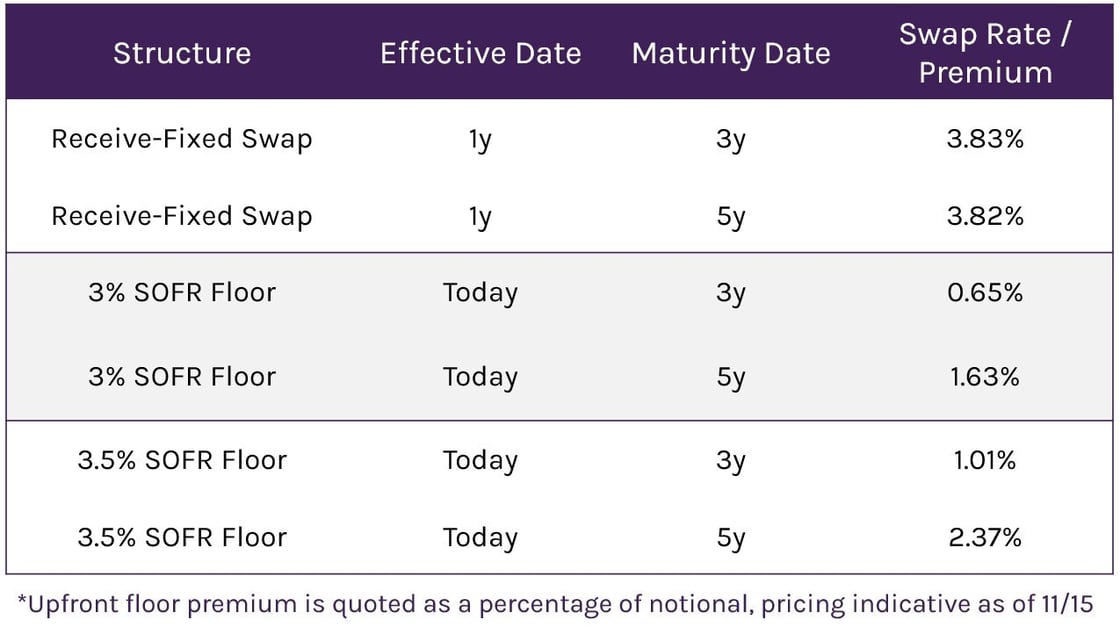Click the 2.37% premium value
The height and width of the screenshot is (627, 1120).
985,538
